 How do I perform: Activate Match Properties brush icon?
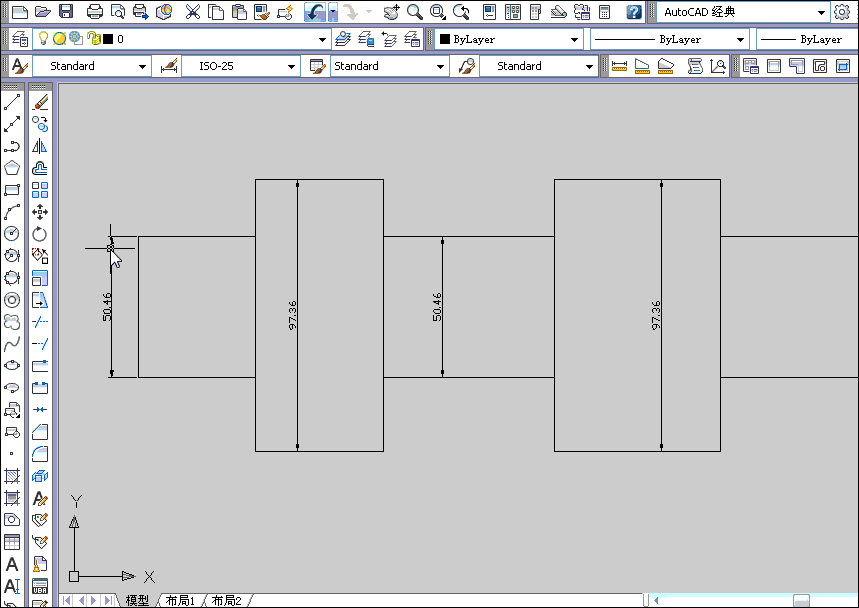pyautogui.click(x=262, y=12)
